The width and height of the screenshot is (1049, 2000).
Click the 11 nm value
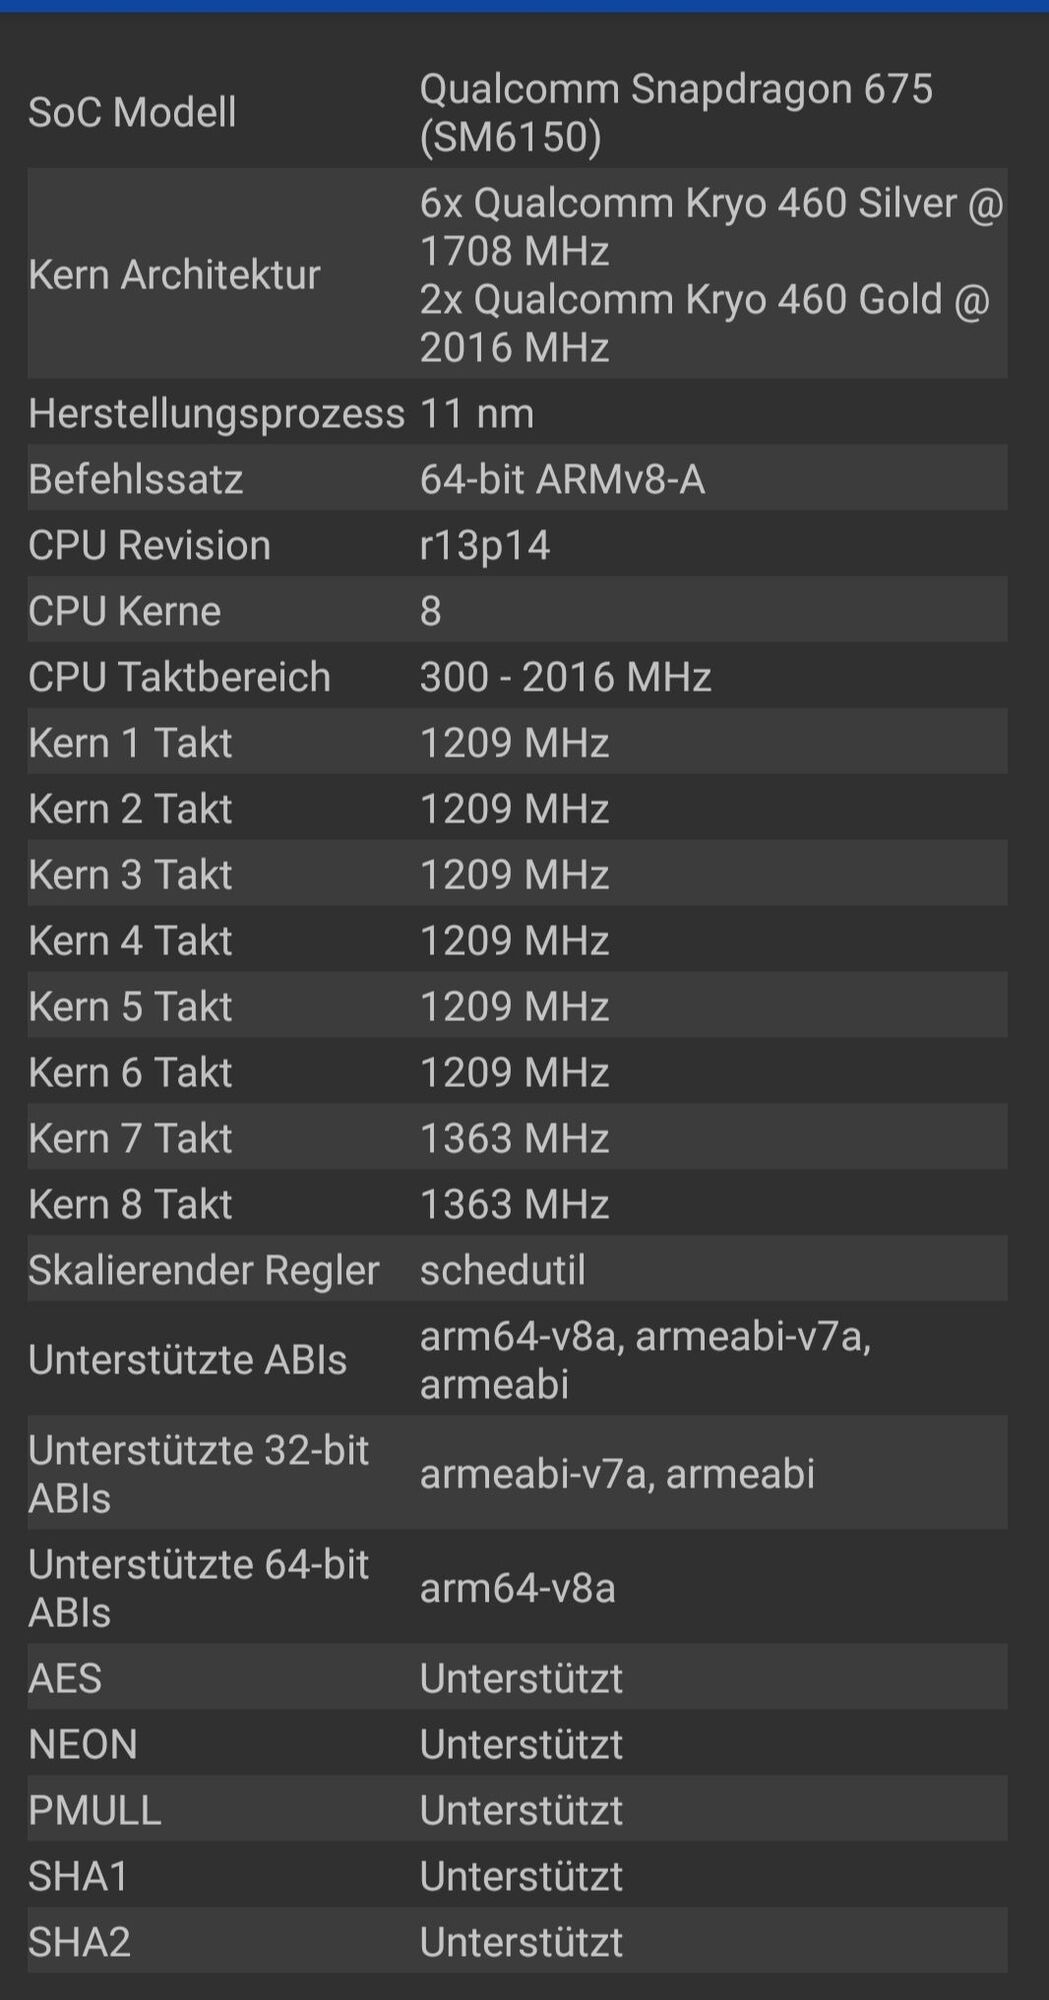coord(477,412)
